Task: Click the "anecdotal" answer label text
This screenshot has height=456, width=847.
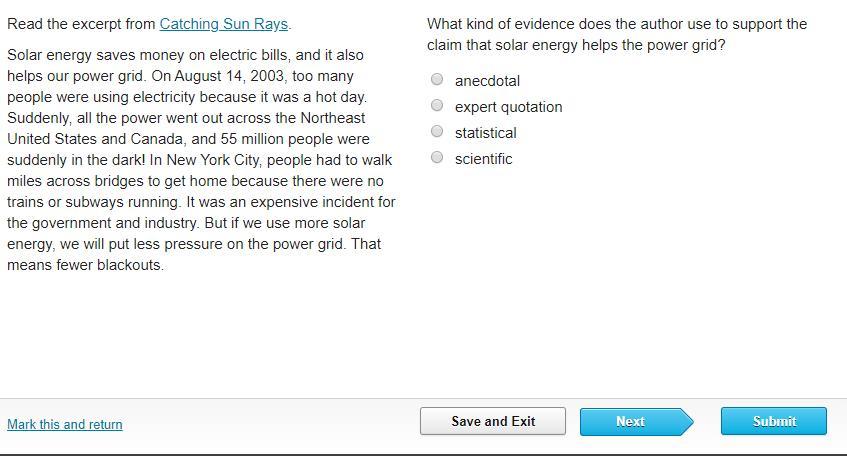Action: [x=487, y=81]
